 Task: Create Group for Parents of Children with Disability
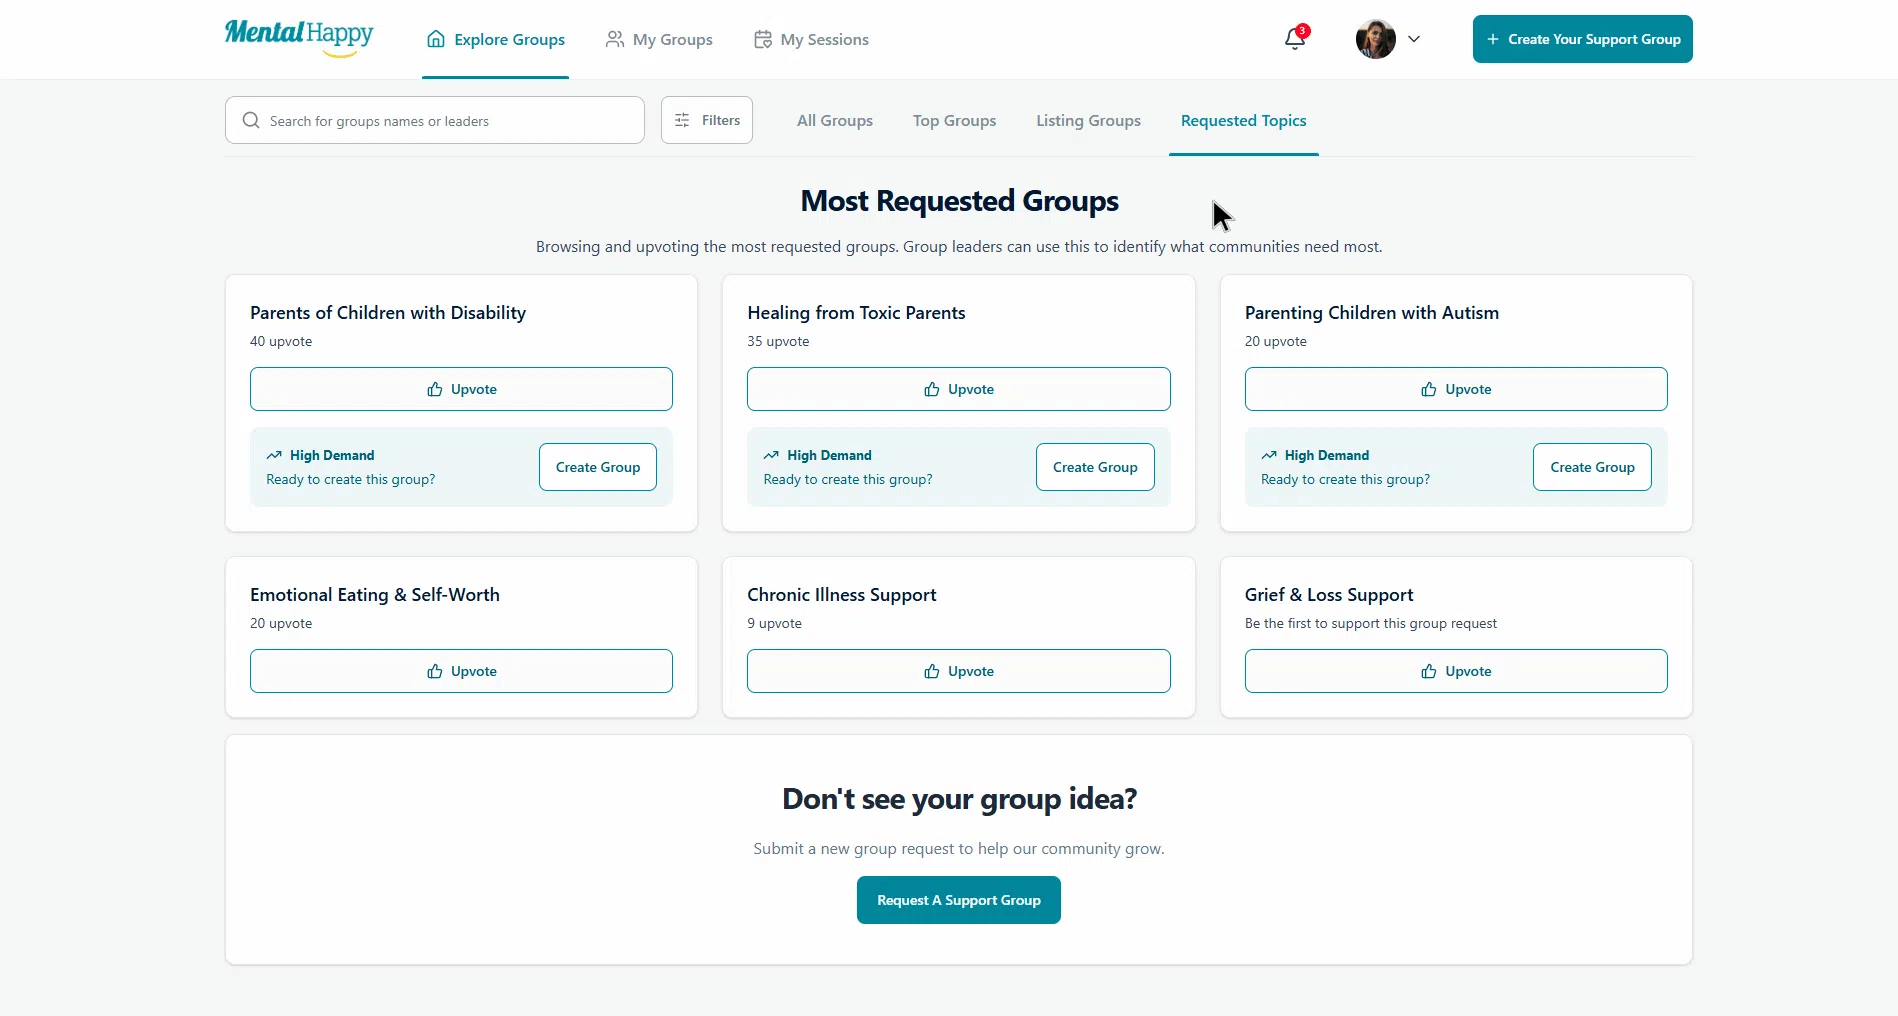[598, 467]
